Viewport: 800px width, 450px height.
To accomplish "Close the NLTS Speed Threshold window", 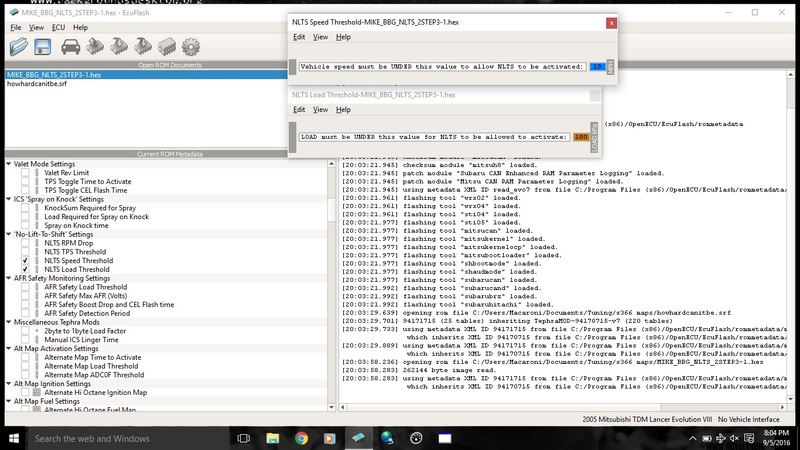I will (611, 23).
